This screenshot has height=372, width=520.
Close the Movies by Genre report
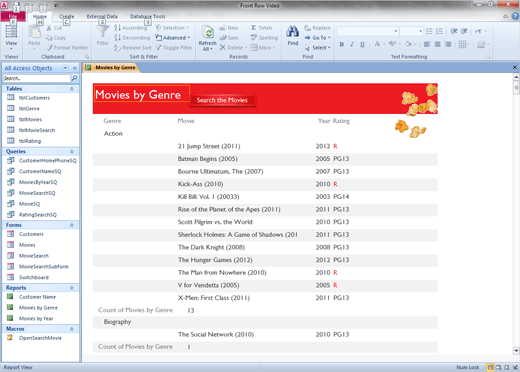(x=515, y=67)
